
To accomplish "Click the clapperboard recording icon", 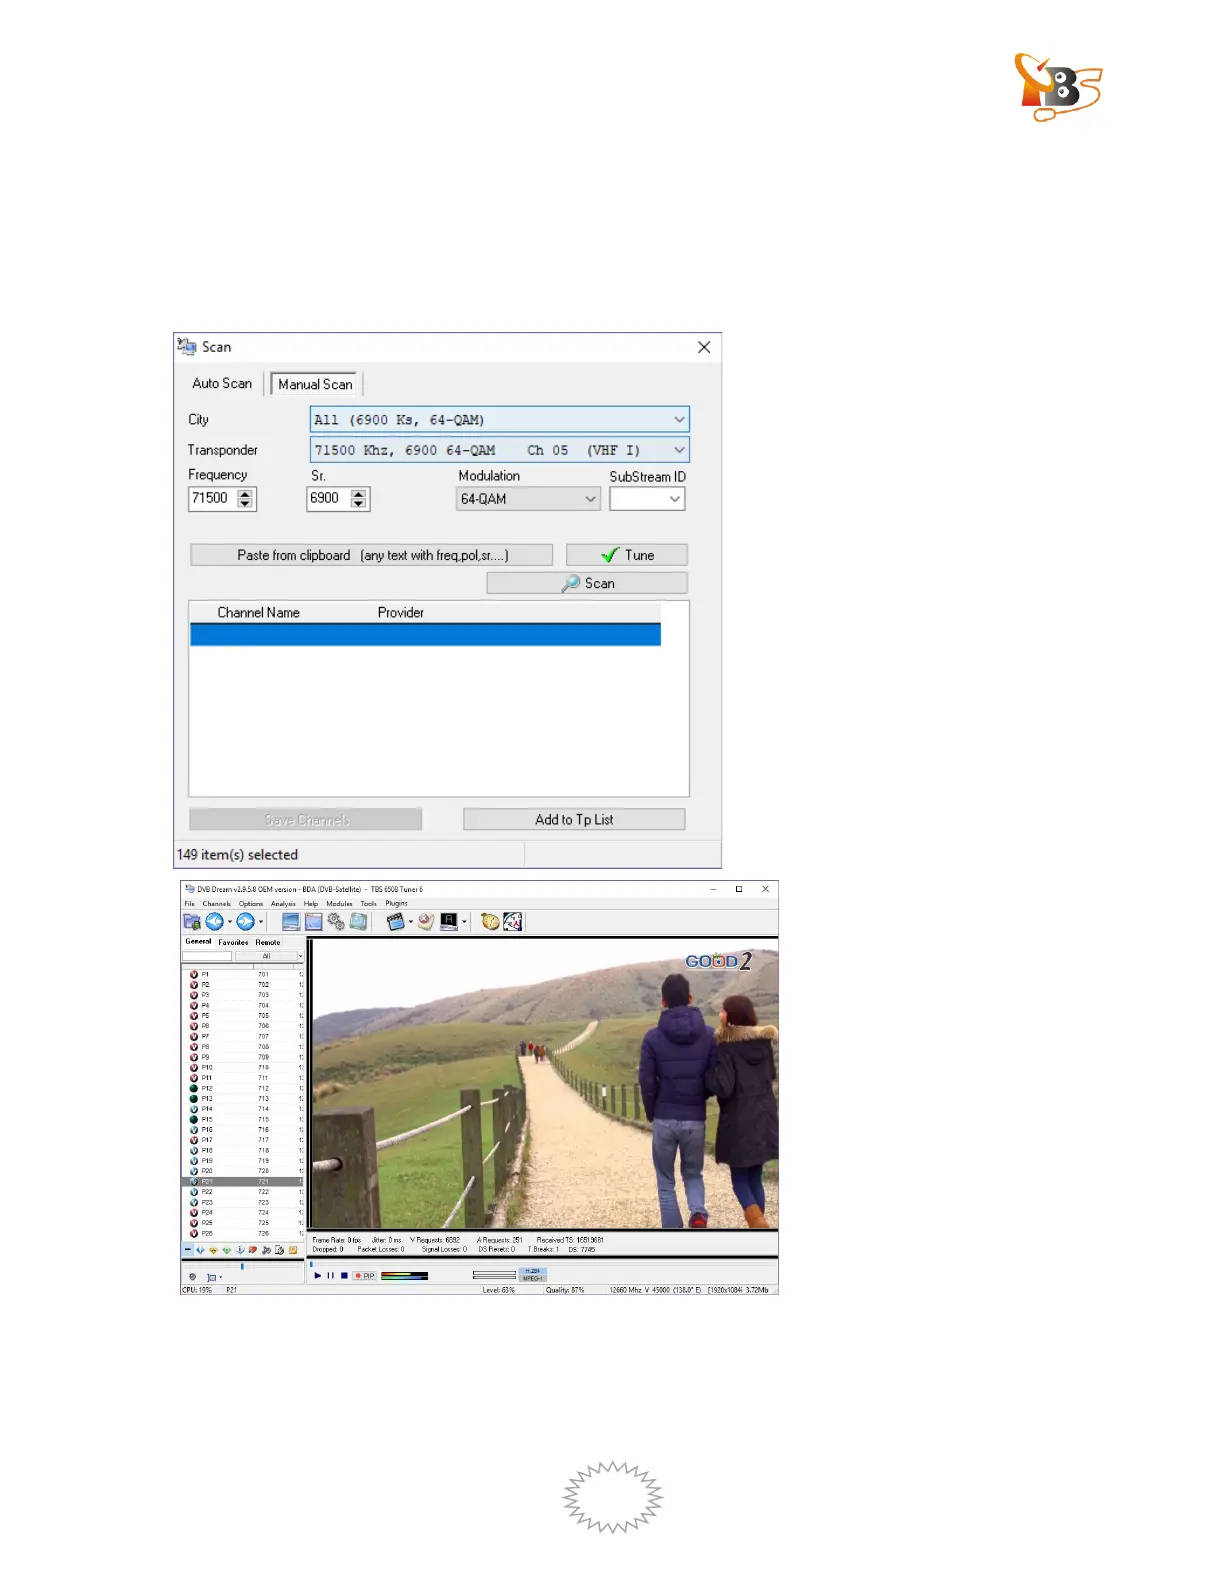I will click(396, 922).
